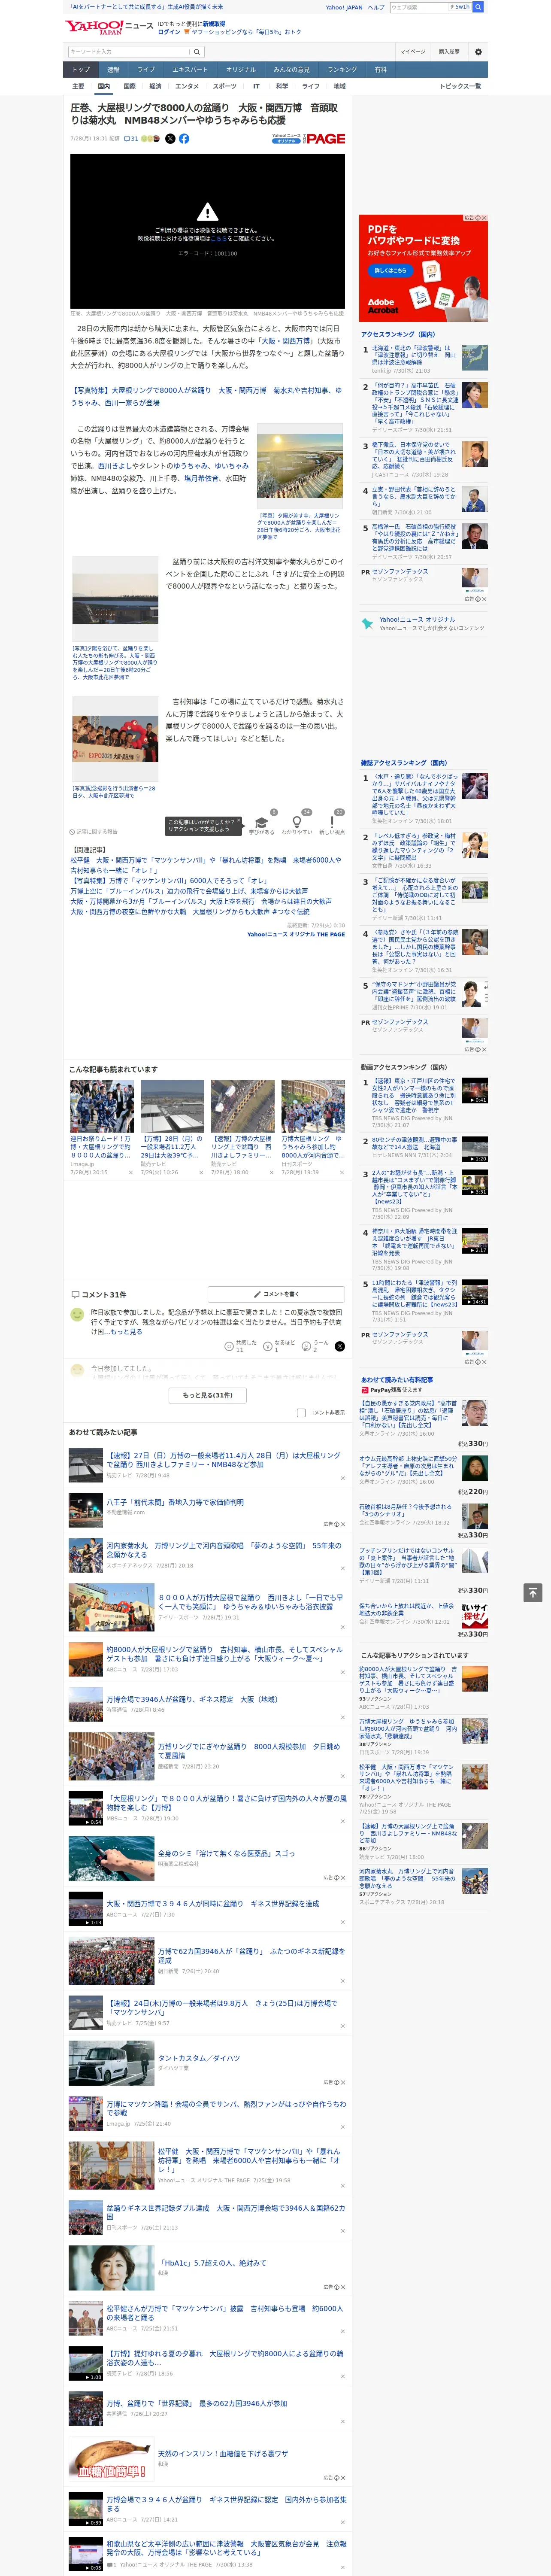The height and width of the screenshot is (2576, 551).
Task: Open the article comment count bubble
Action: 131,139
